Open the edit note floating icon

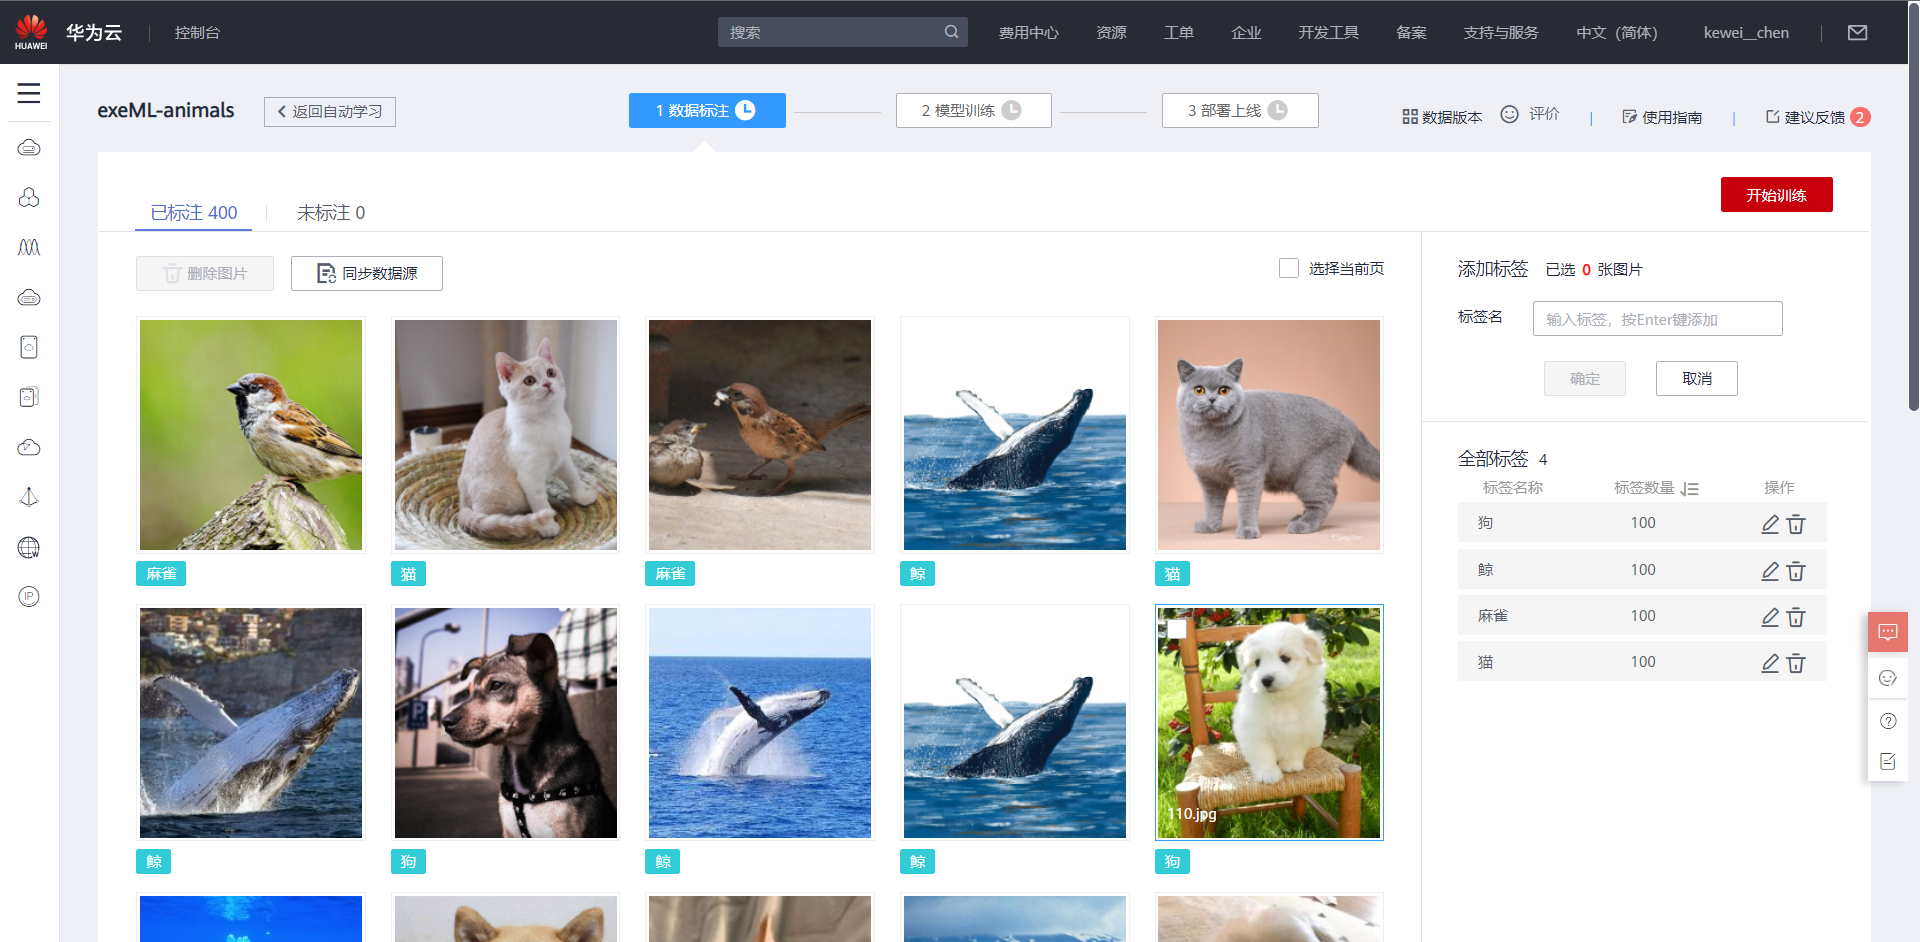coord(1888,762)
